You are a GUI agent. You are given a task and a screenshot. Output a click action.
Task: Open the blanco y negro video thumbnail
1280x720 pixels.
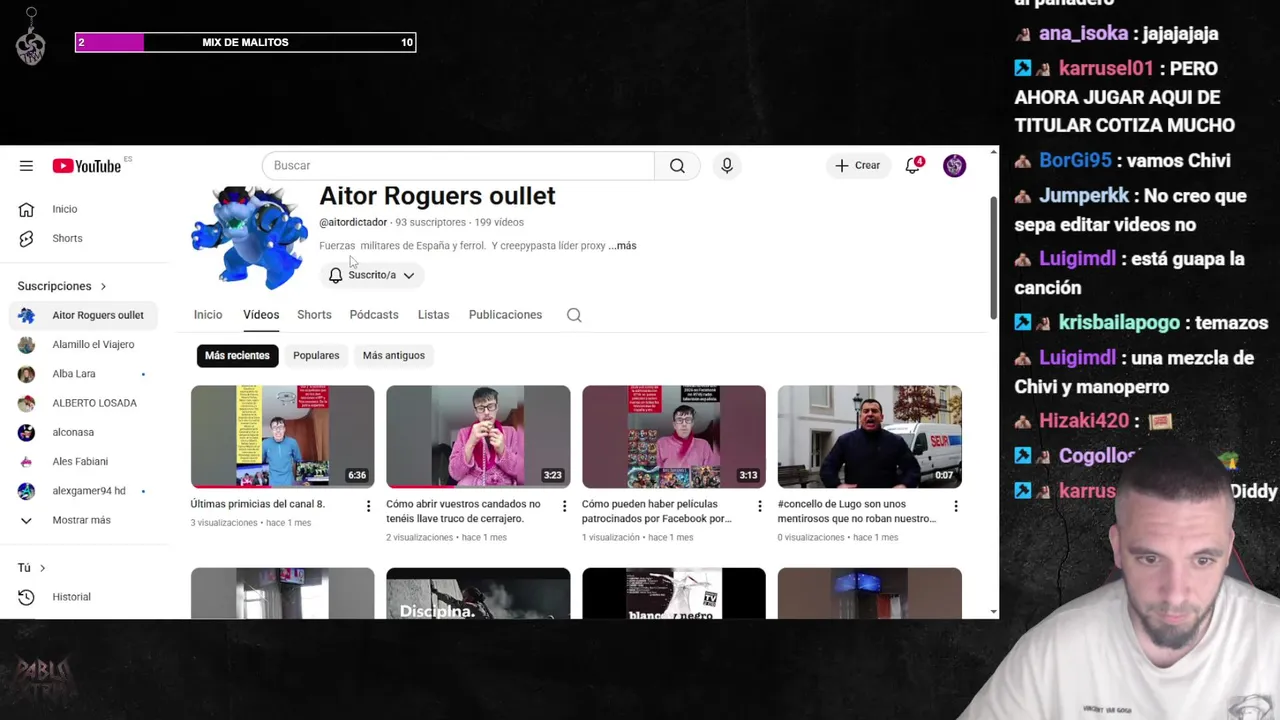674,593
